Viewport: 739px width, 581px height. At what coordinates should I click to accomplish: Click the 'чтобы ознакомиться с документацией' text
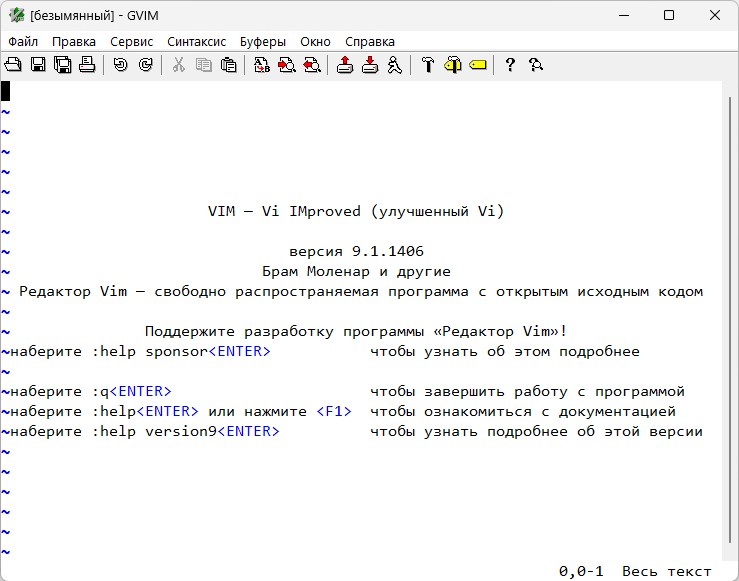click(x=523, y=411)
